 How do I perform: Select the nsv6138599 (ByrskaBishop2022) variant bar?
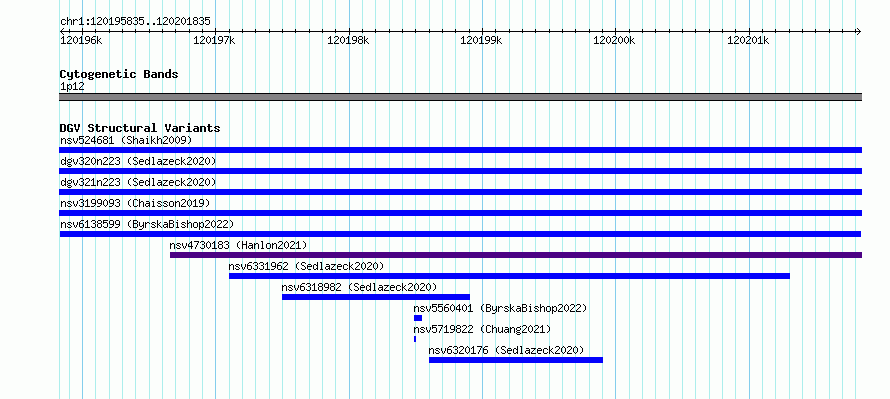pos(460,234)
